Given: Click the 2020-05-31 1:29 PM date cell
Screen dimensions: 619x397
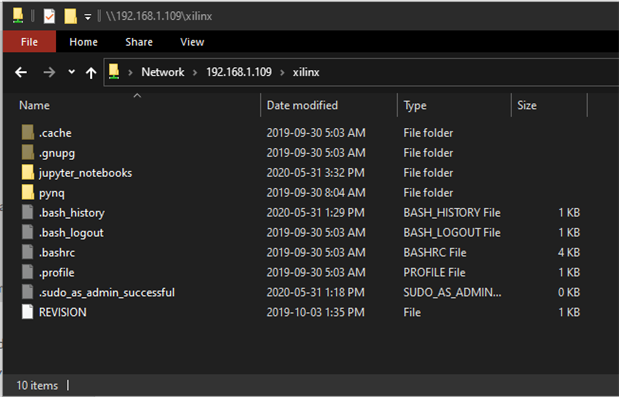Looking at the screenshot, I should (x=315, y=213).
